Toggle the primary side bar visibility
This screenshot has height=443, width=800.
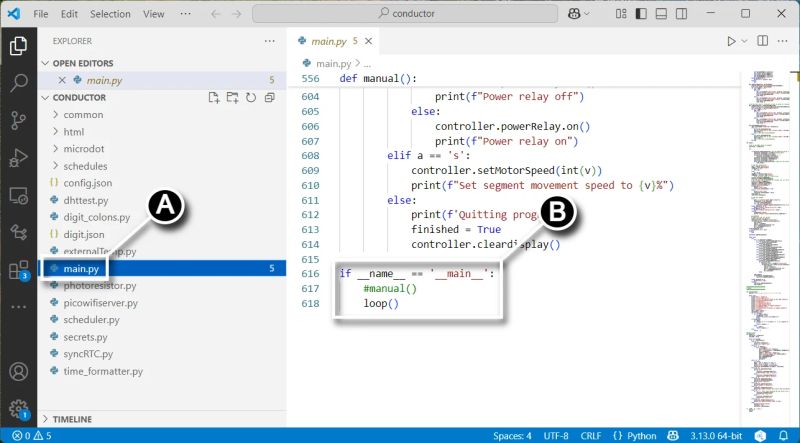(641, 14)
